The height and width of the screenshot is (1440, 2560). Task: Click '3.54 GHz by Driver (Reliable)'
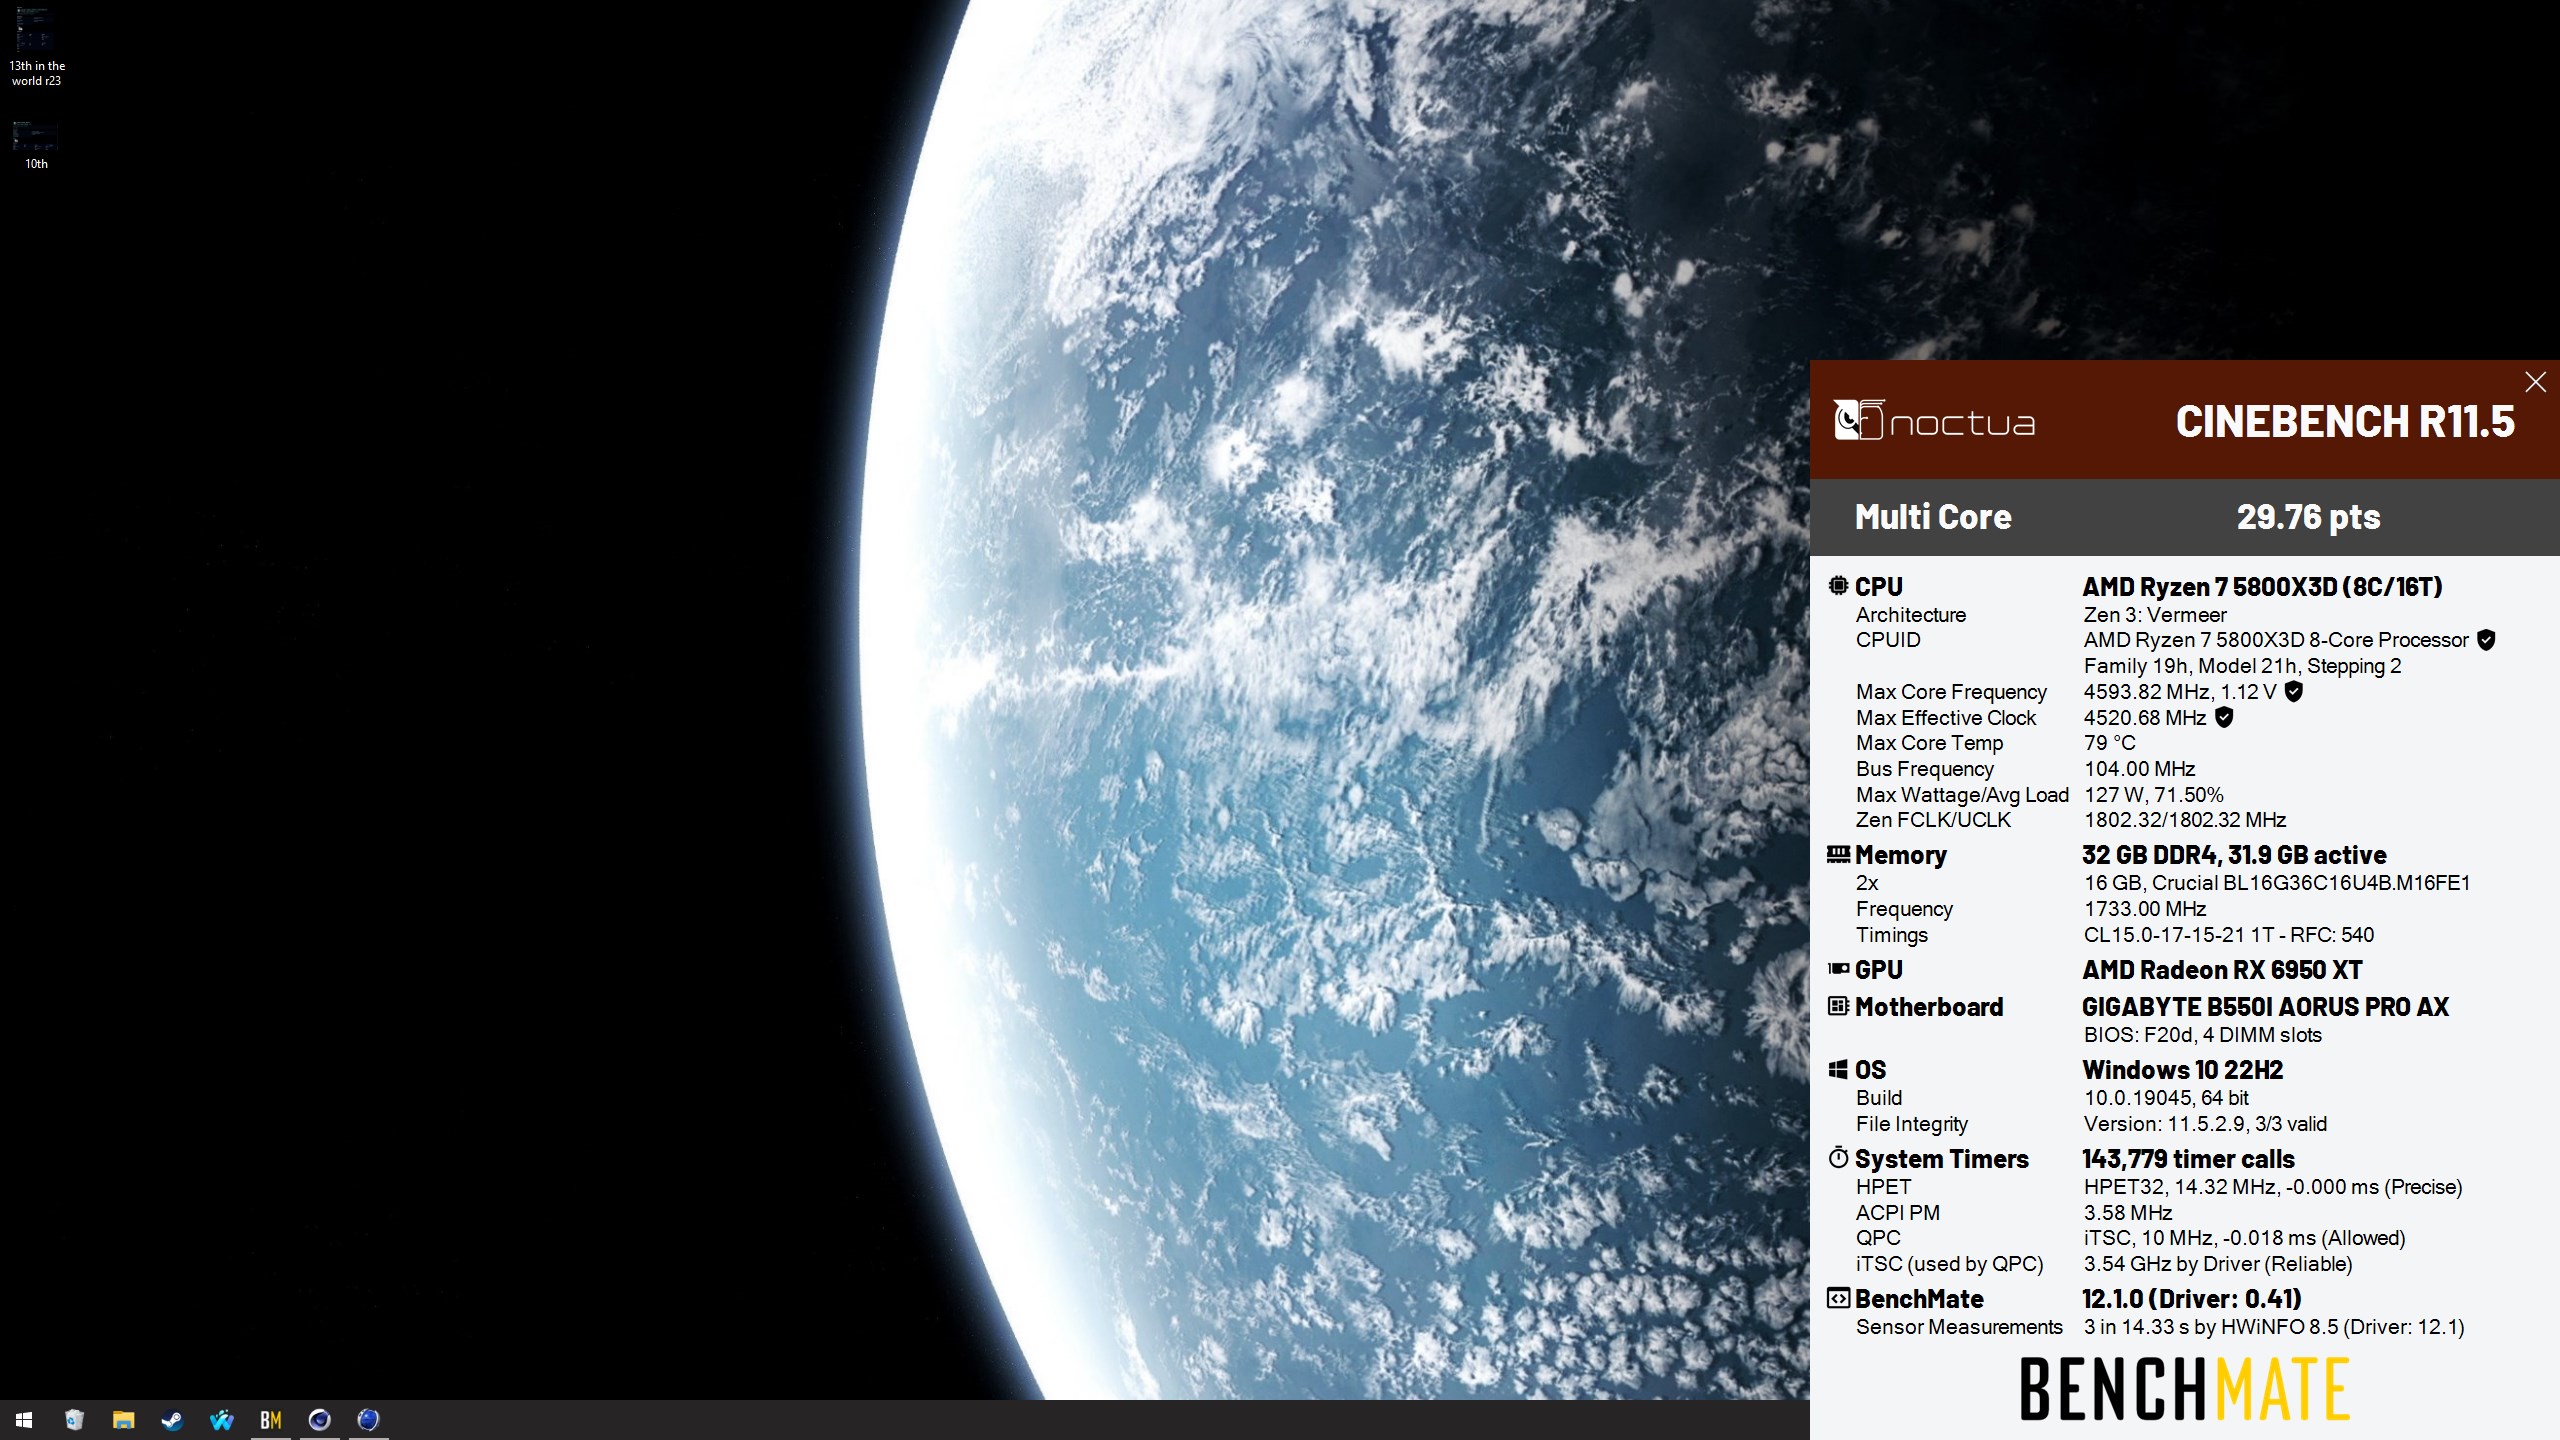point(2218,1264)
